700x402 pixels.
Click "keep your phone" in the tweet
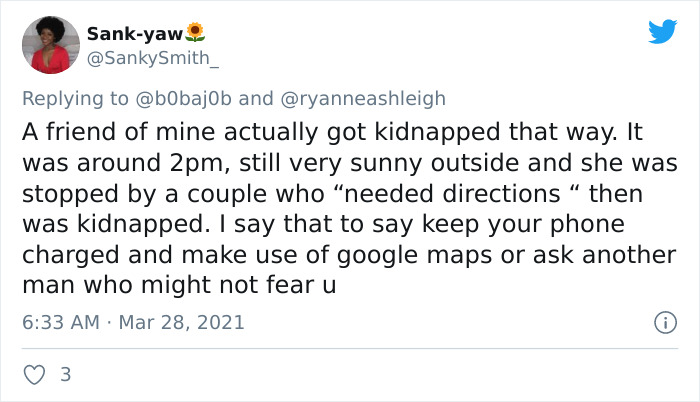click(x=523, y=225)
